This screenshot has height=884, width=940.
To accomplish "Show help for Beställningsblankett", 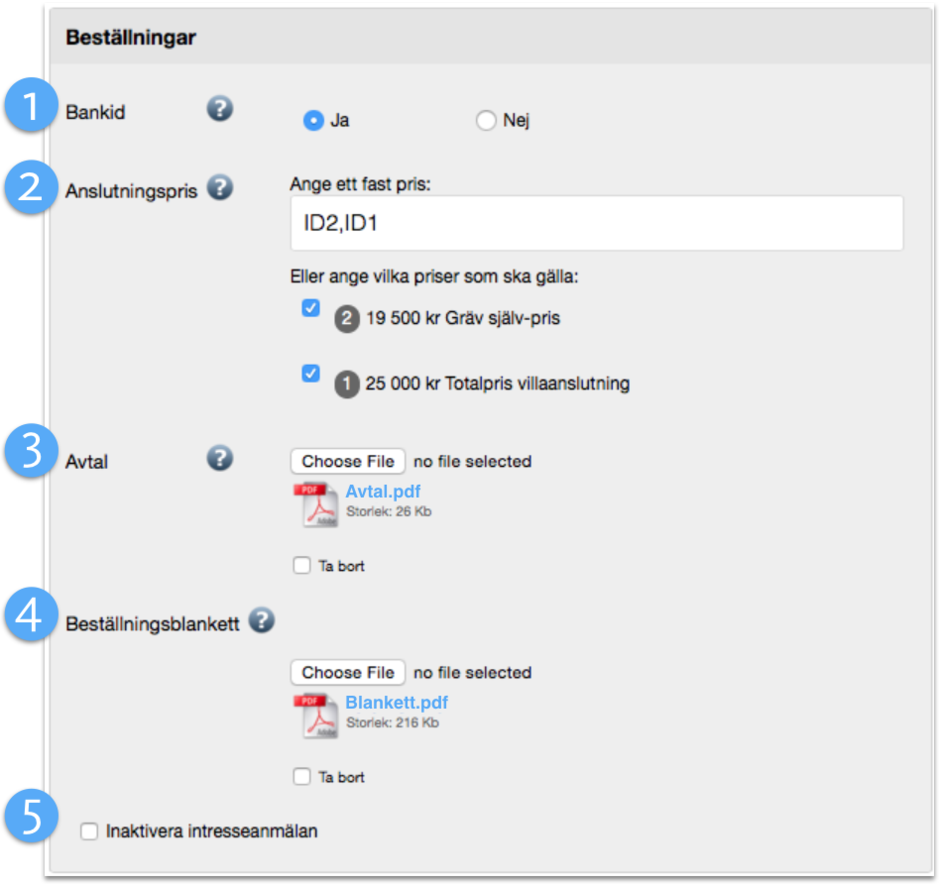I will point(261,621).
